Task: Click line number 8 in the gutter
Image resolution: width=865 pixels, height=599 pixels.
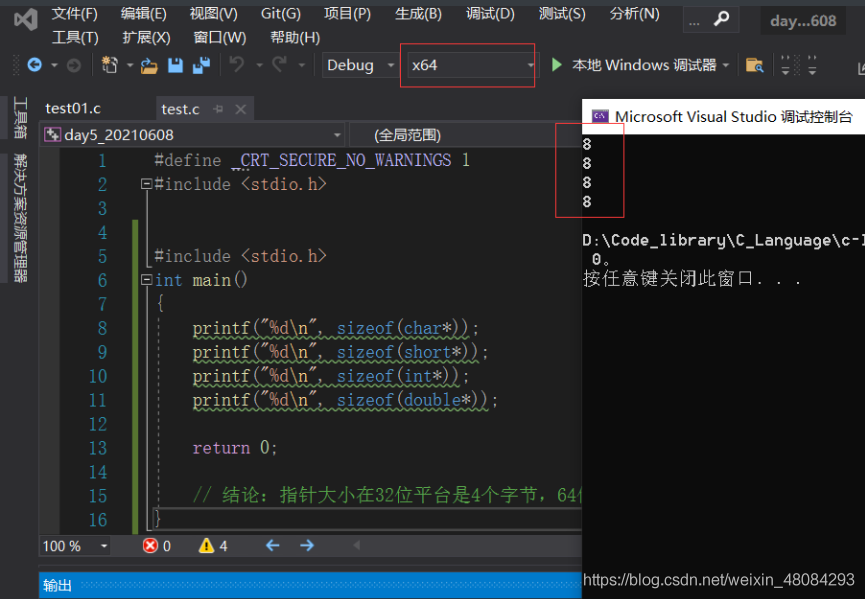Action: [102, 328]
